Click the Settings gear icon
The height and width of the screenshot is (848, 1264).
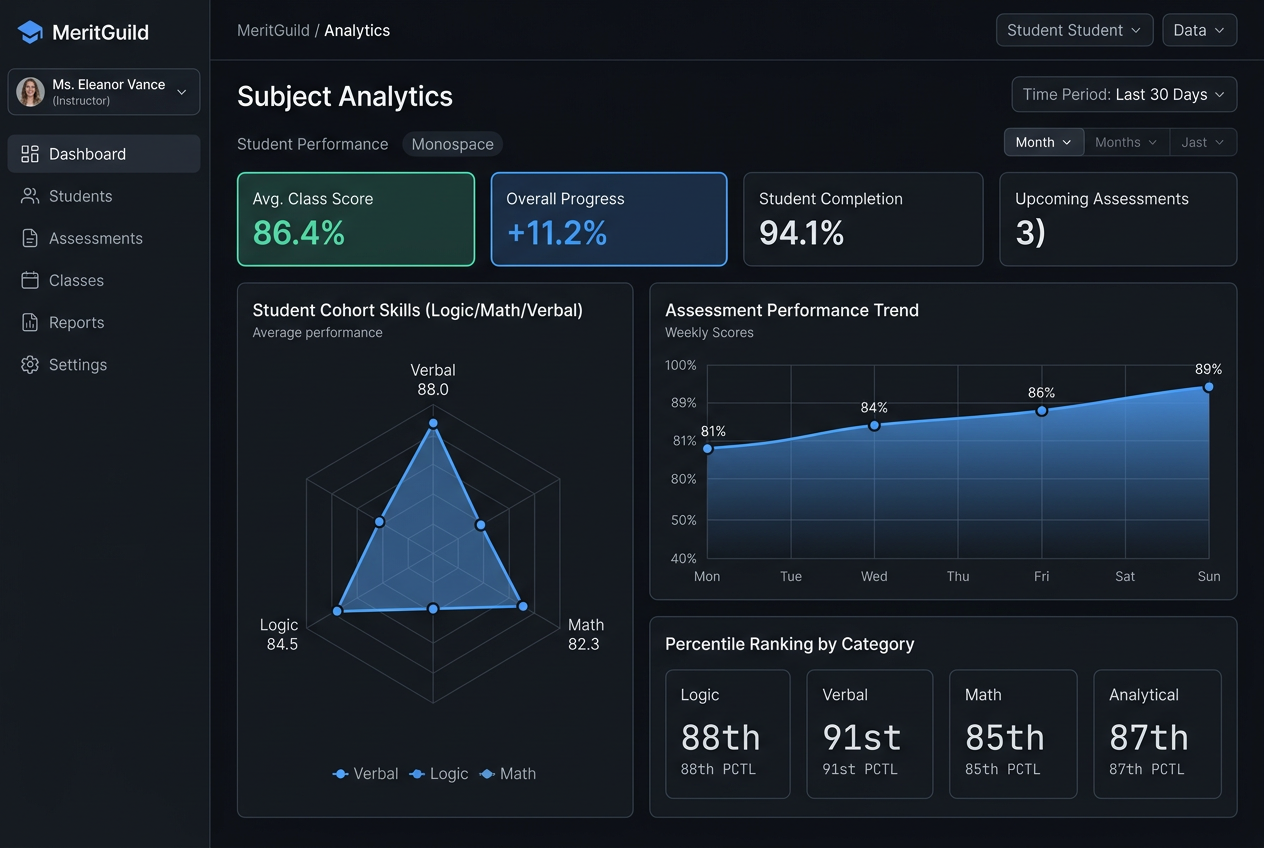[30, 364]
